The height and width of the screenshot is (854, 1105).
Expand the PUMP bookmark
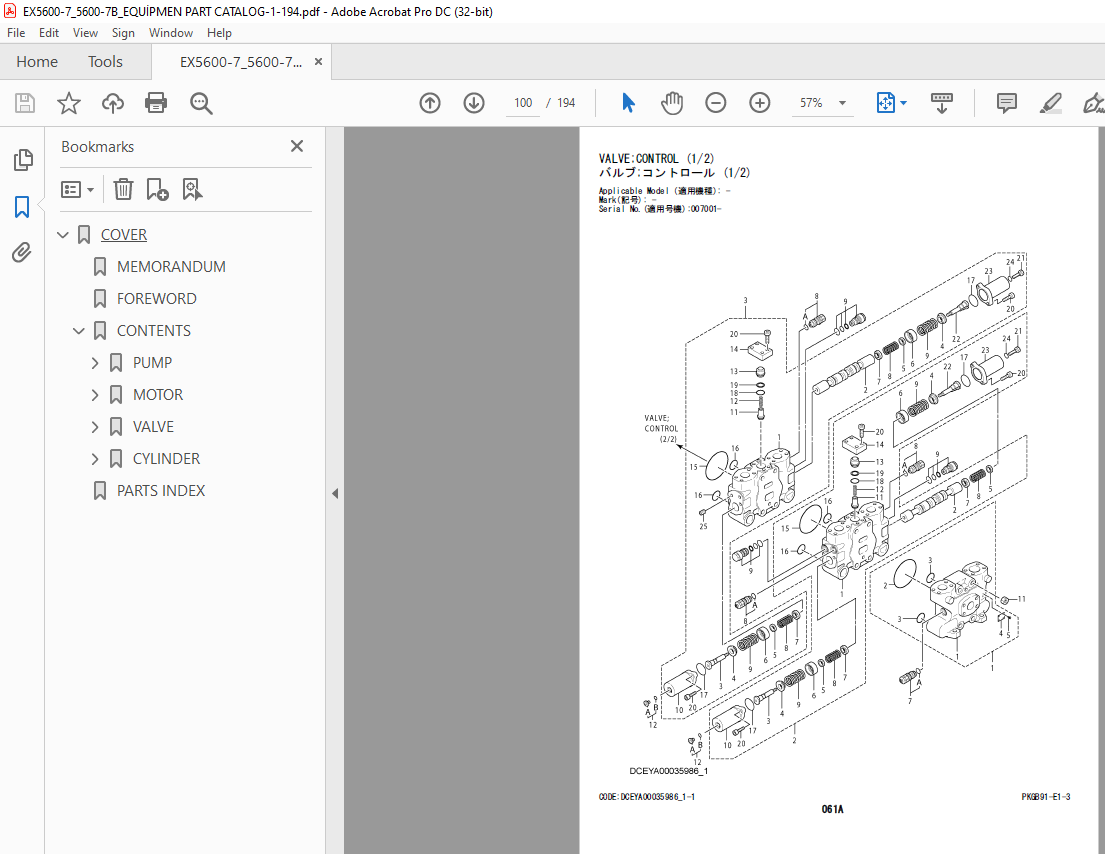96,363
